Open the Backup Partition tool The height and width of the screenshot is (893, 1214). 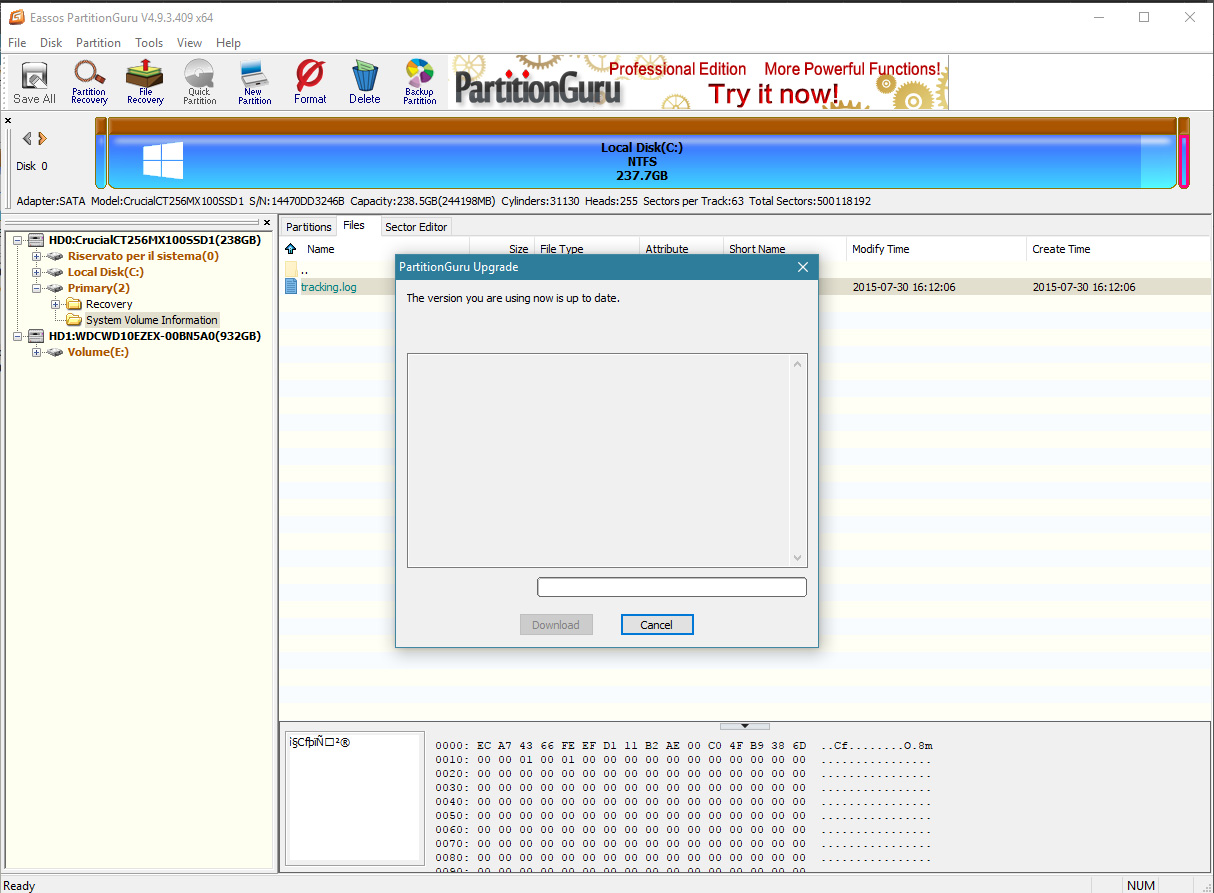click(x=419, y=82)
